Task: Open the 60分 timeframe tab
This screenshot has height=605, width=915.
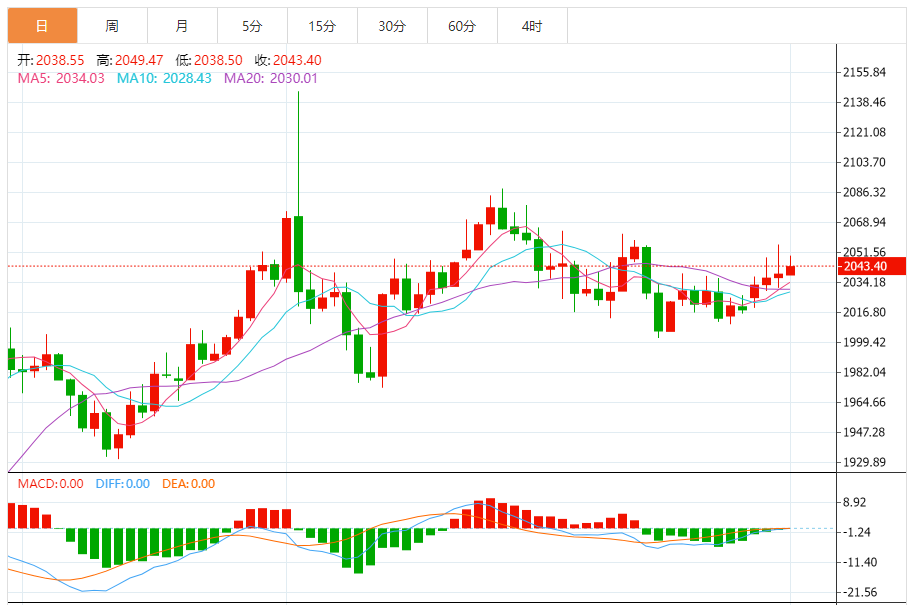Action: pos(462,26)
